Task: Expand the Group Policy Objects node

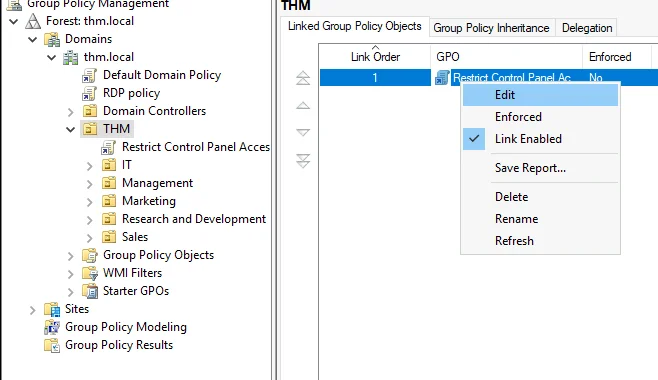Action: click(x=70, y=256)
